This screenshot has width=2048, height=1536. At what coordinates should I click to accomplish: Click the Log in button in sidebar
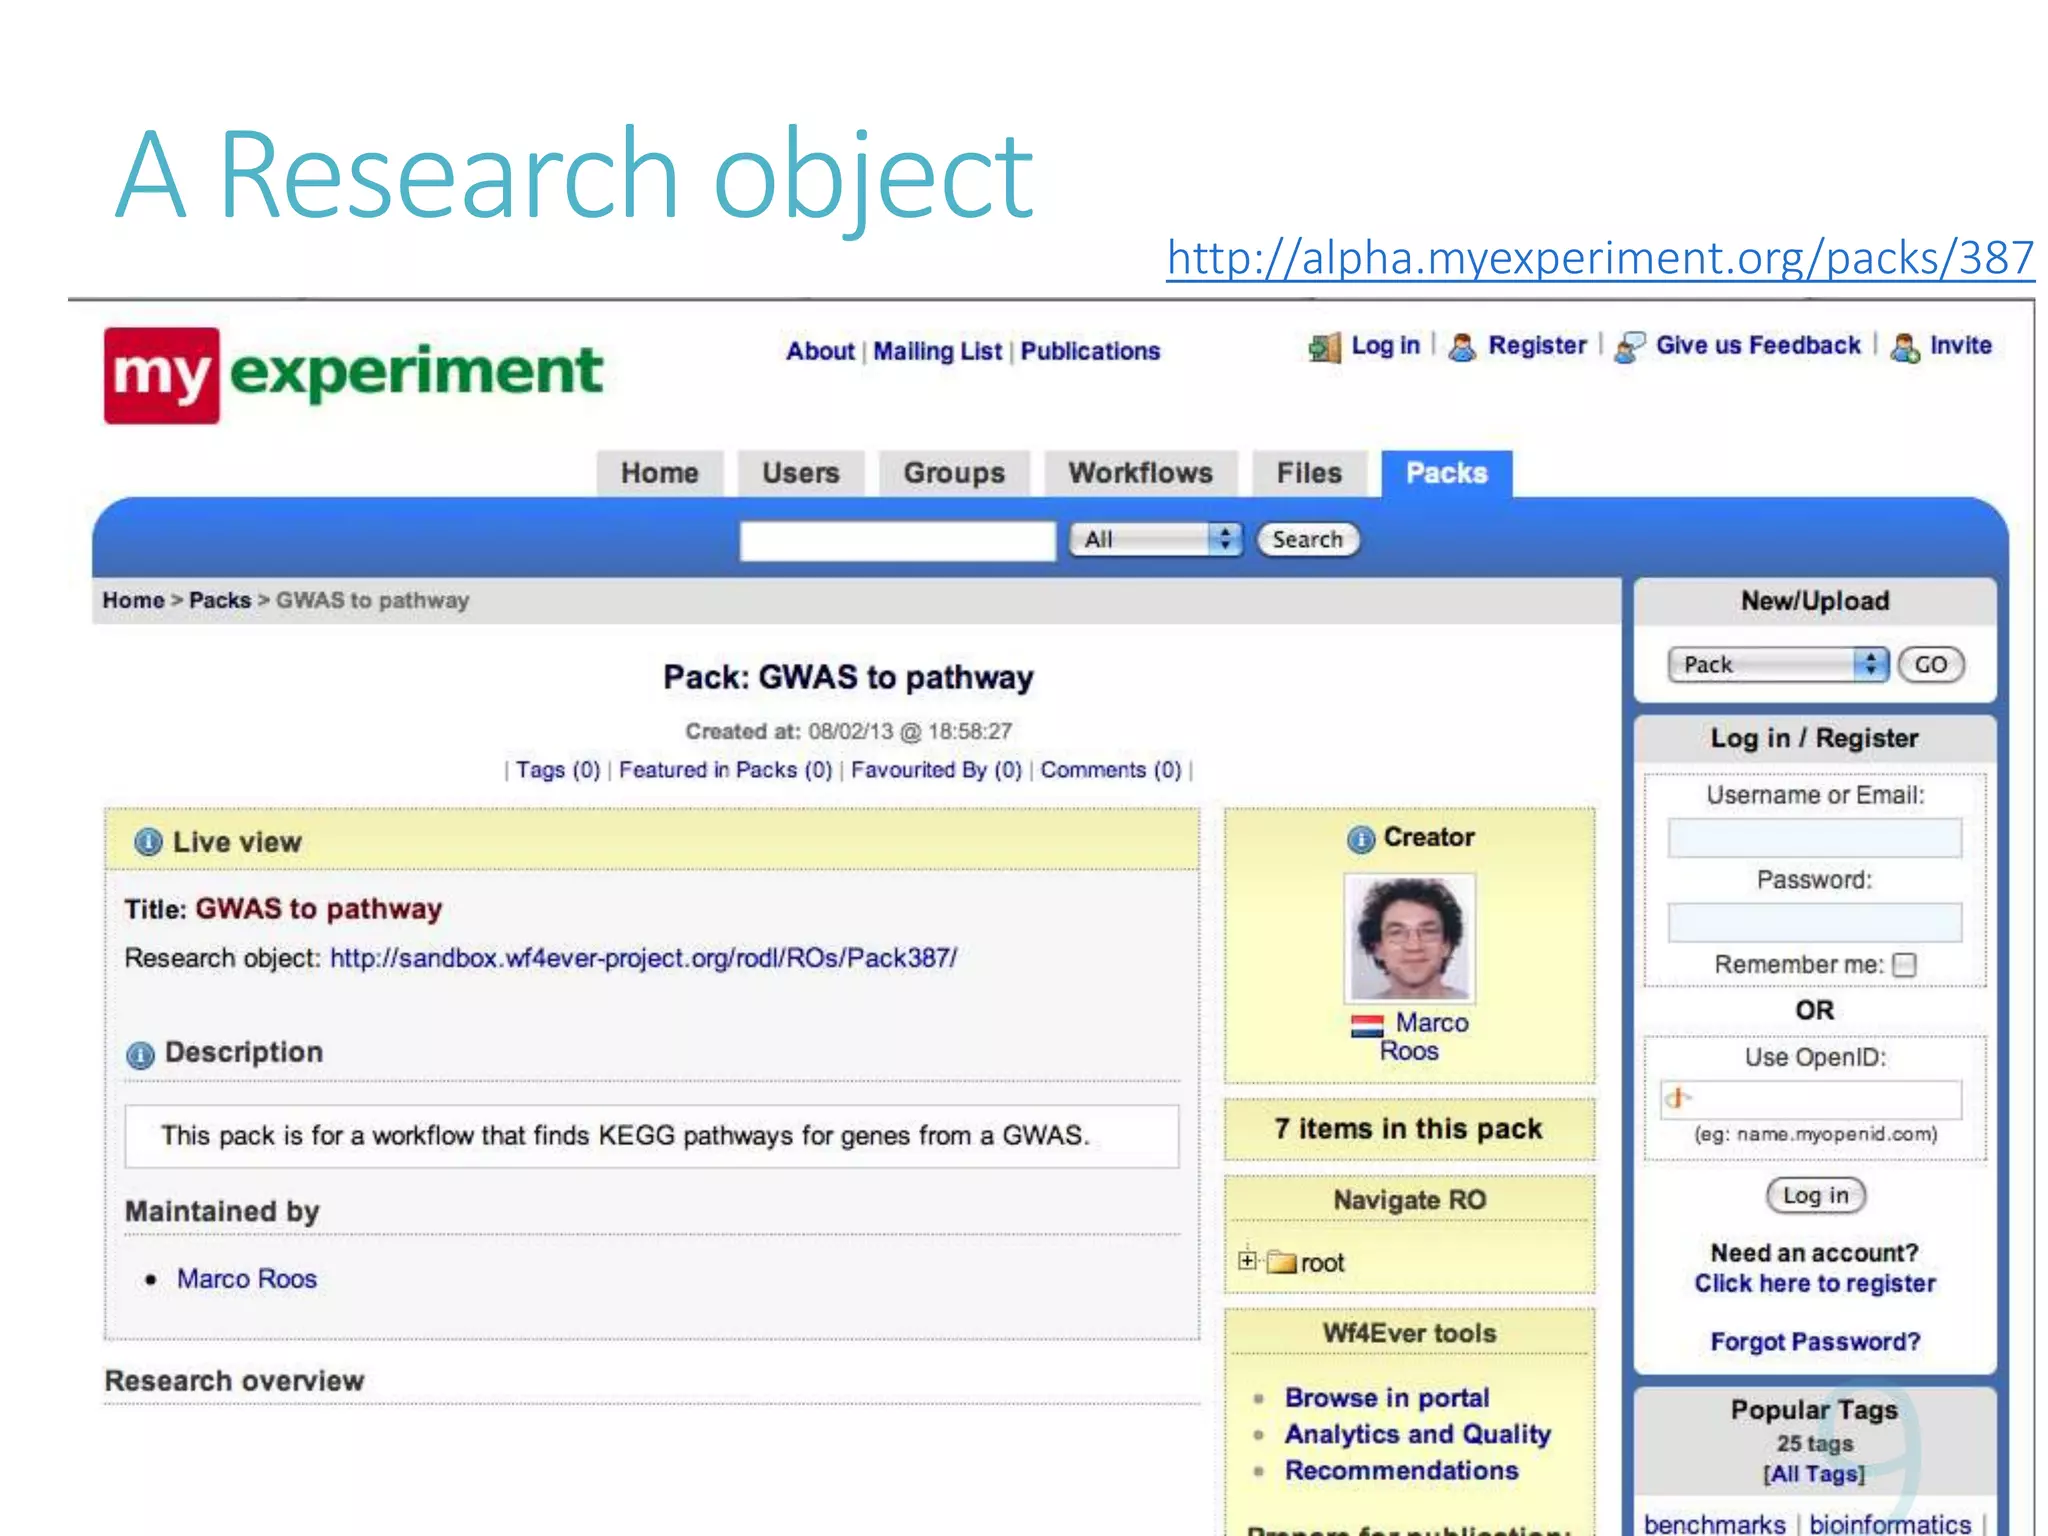click(x=1816, y=1196)
